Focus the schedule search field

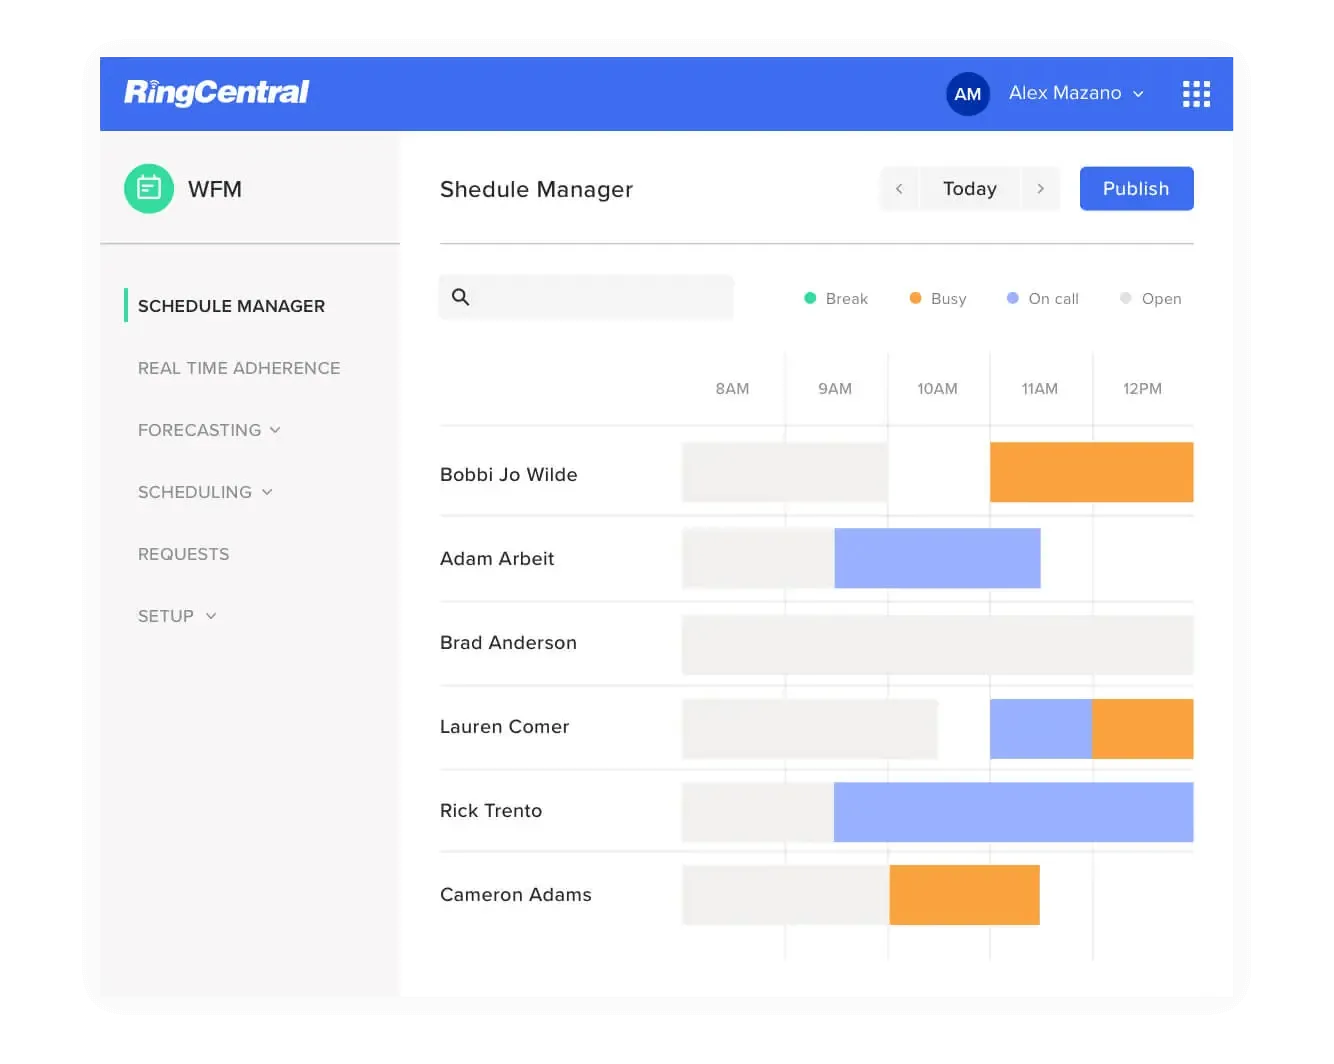coord(600,297)
